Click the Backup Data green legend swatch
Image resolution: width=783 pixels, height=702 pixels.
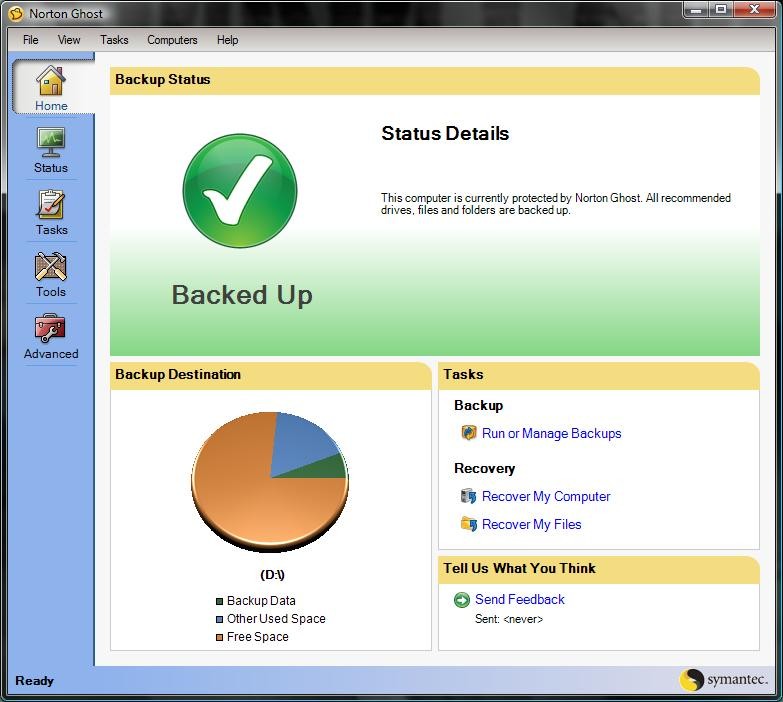pos(219,601)
